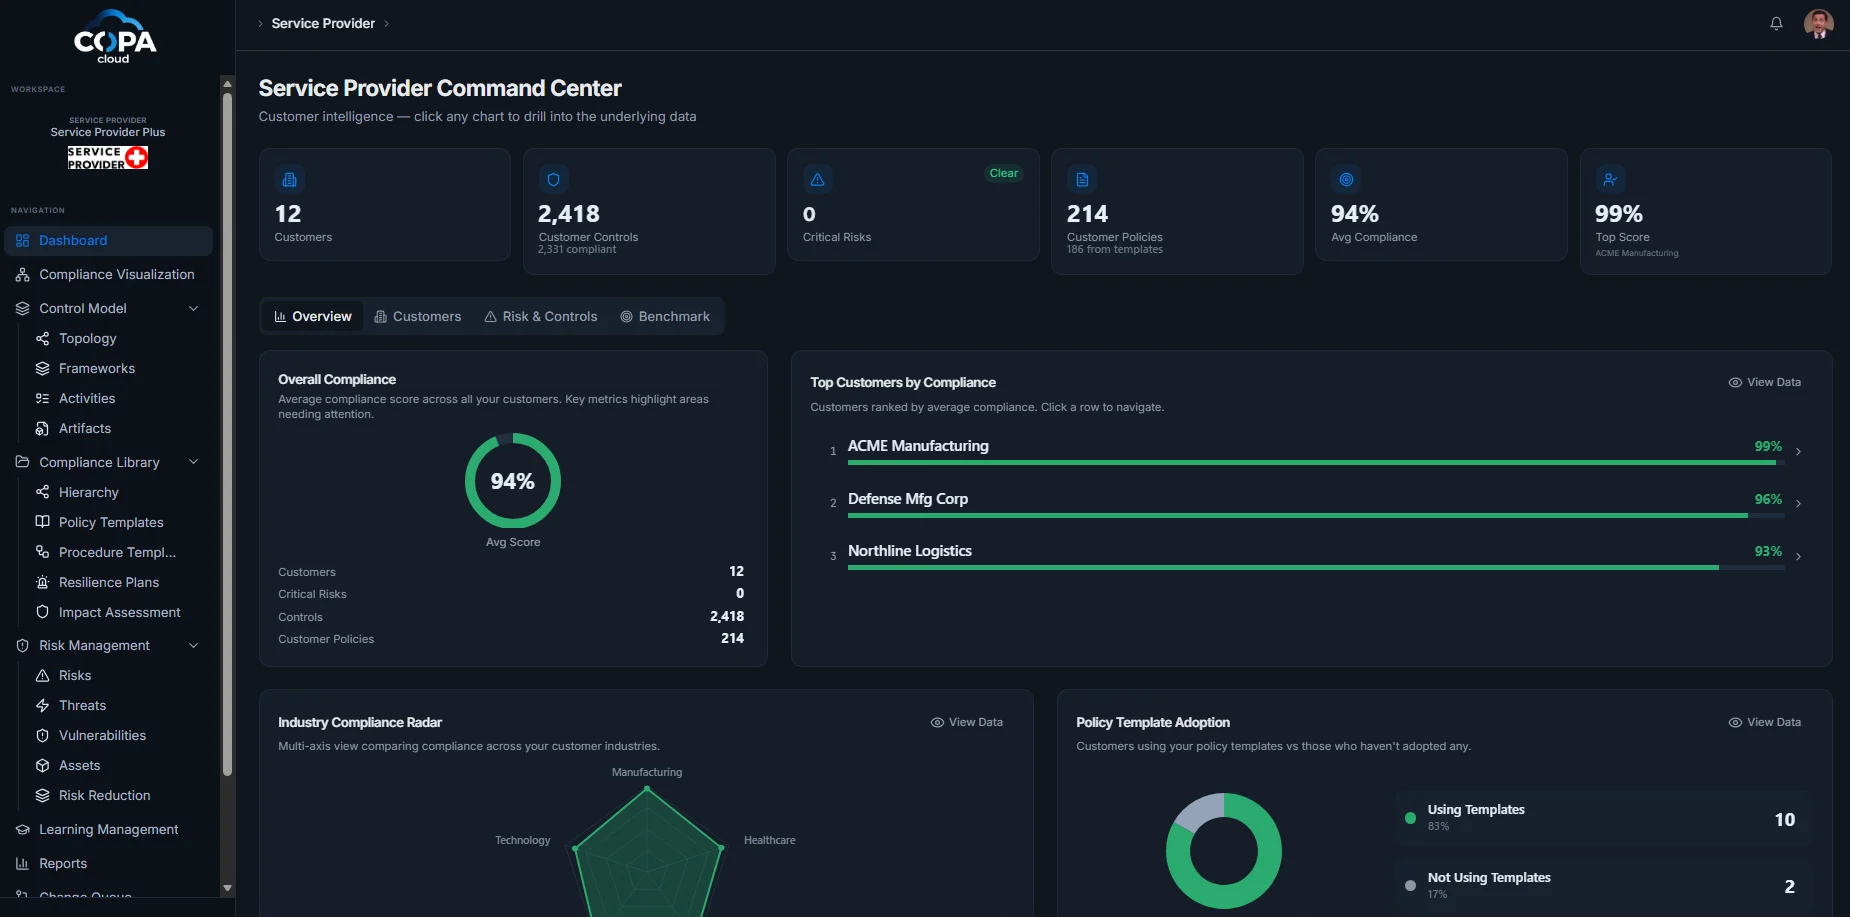This screenshot has height=917, width=1850.
Task: Switch to the Risk & Controls tab
Action: [540, 317]
